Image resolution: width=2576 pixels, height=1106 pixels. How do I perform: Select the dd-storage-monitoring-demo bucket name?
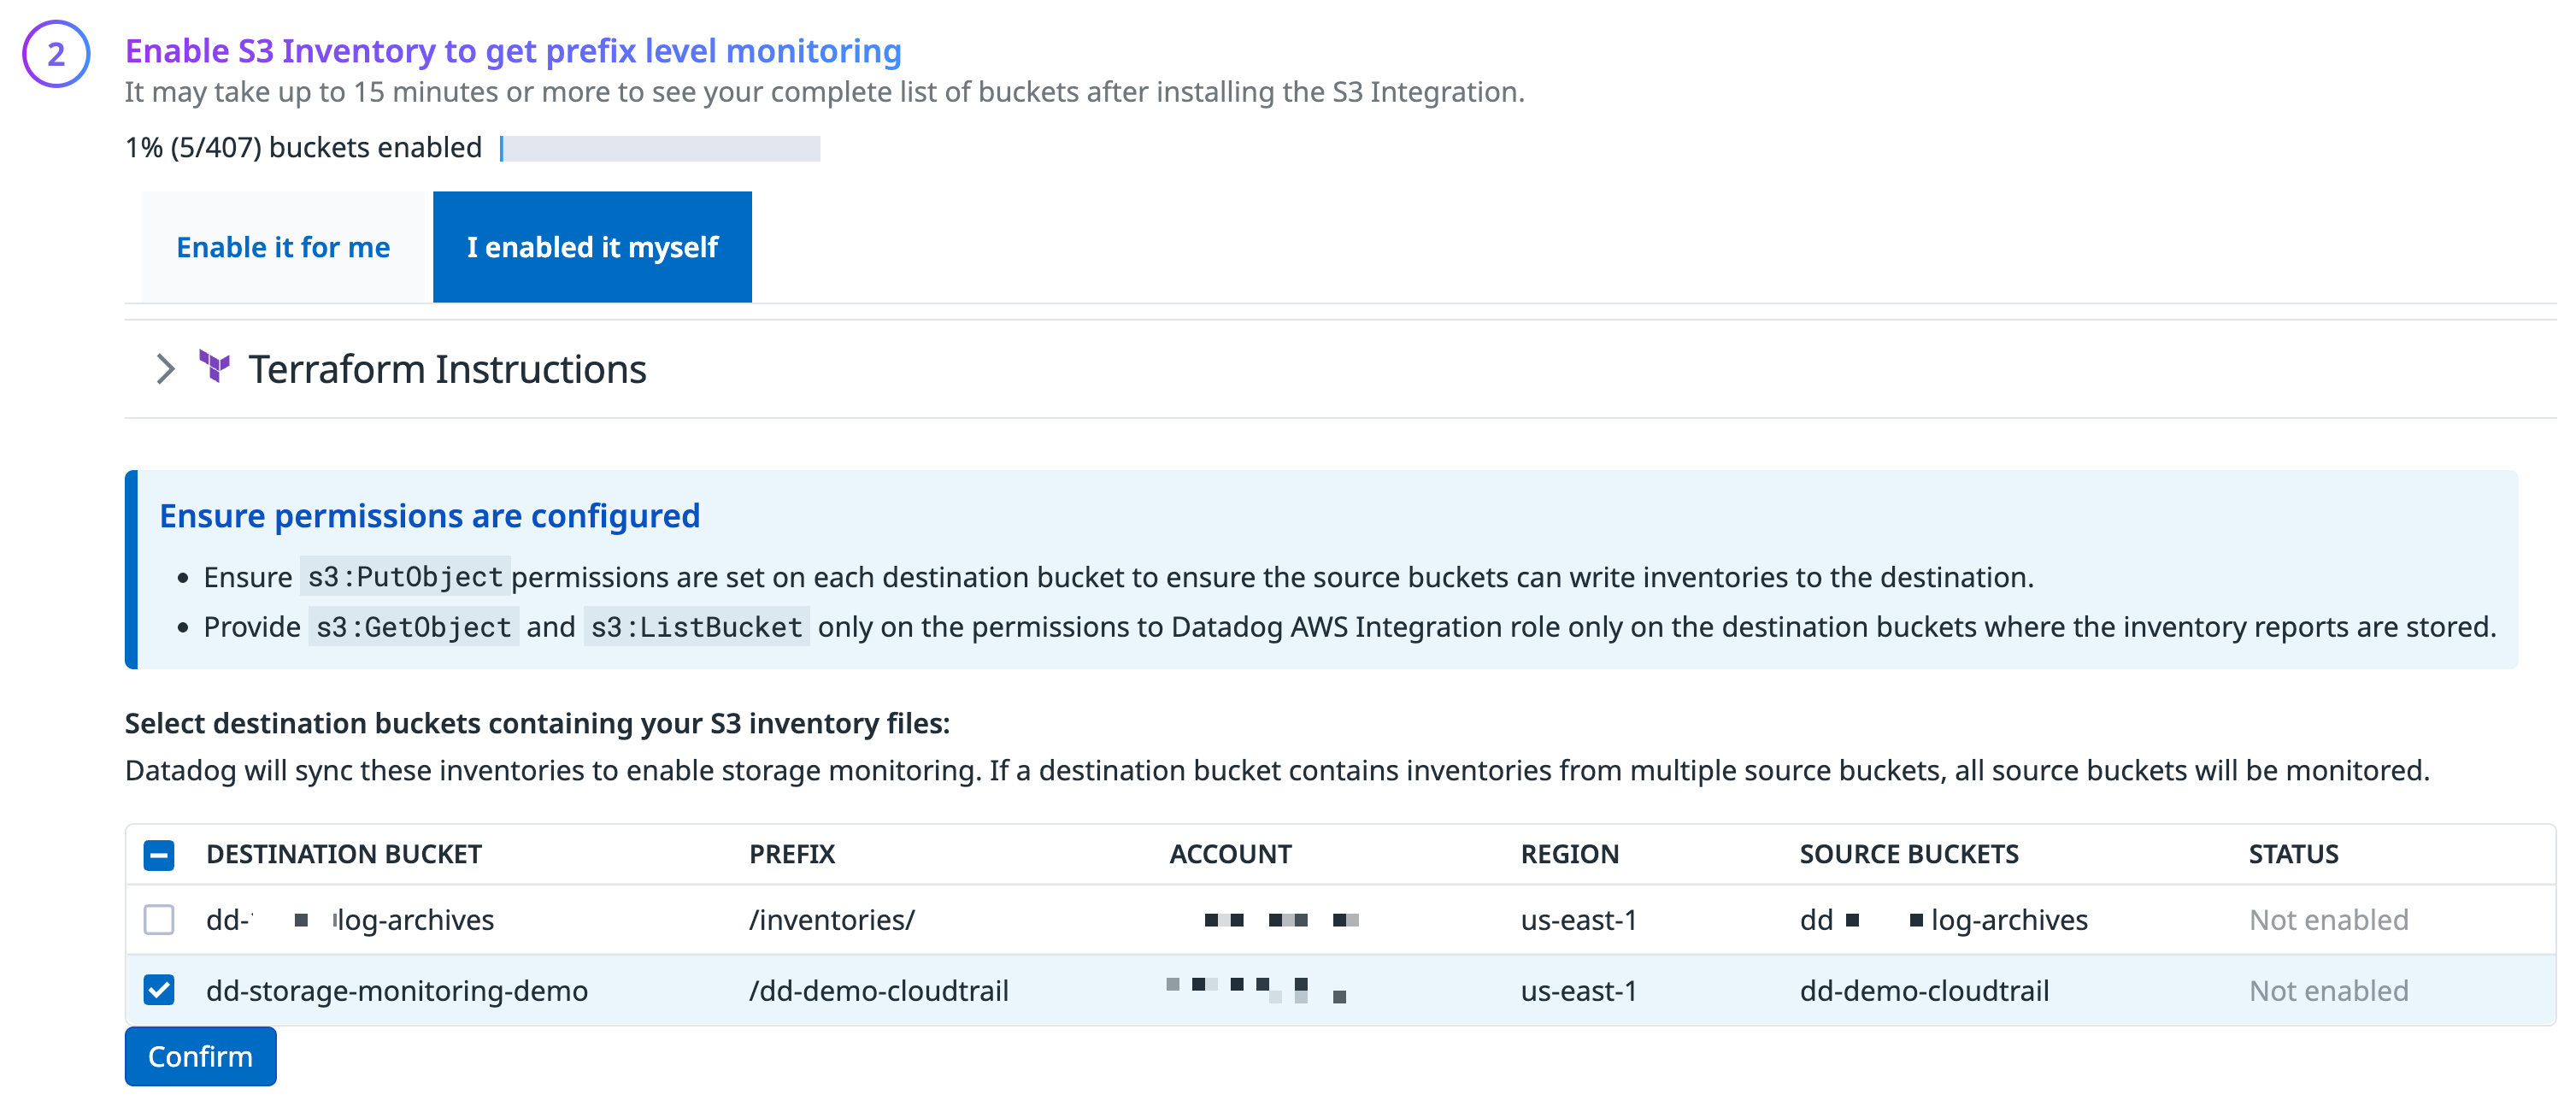click(397, 991)
